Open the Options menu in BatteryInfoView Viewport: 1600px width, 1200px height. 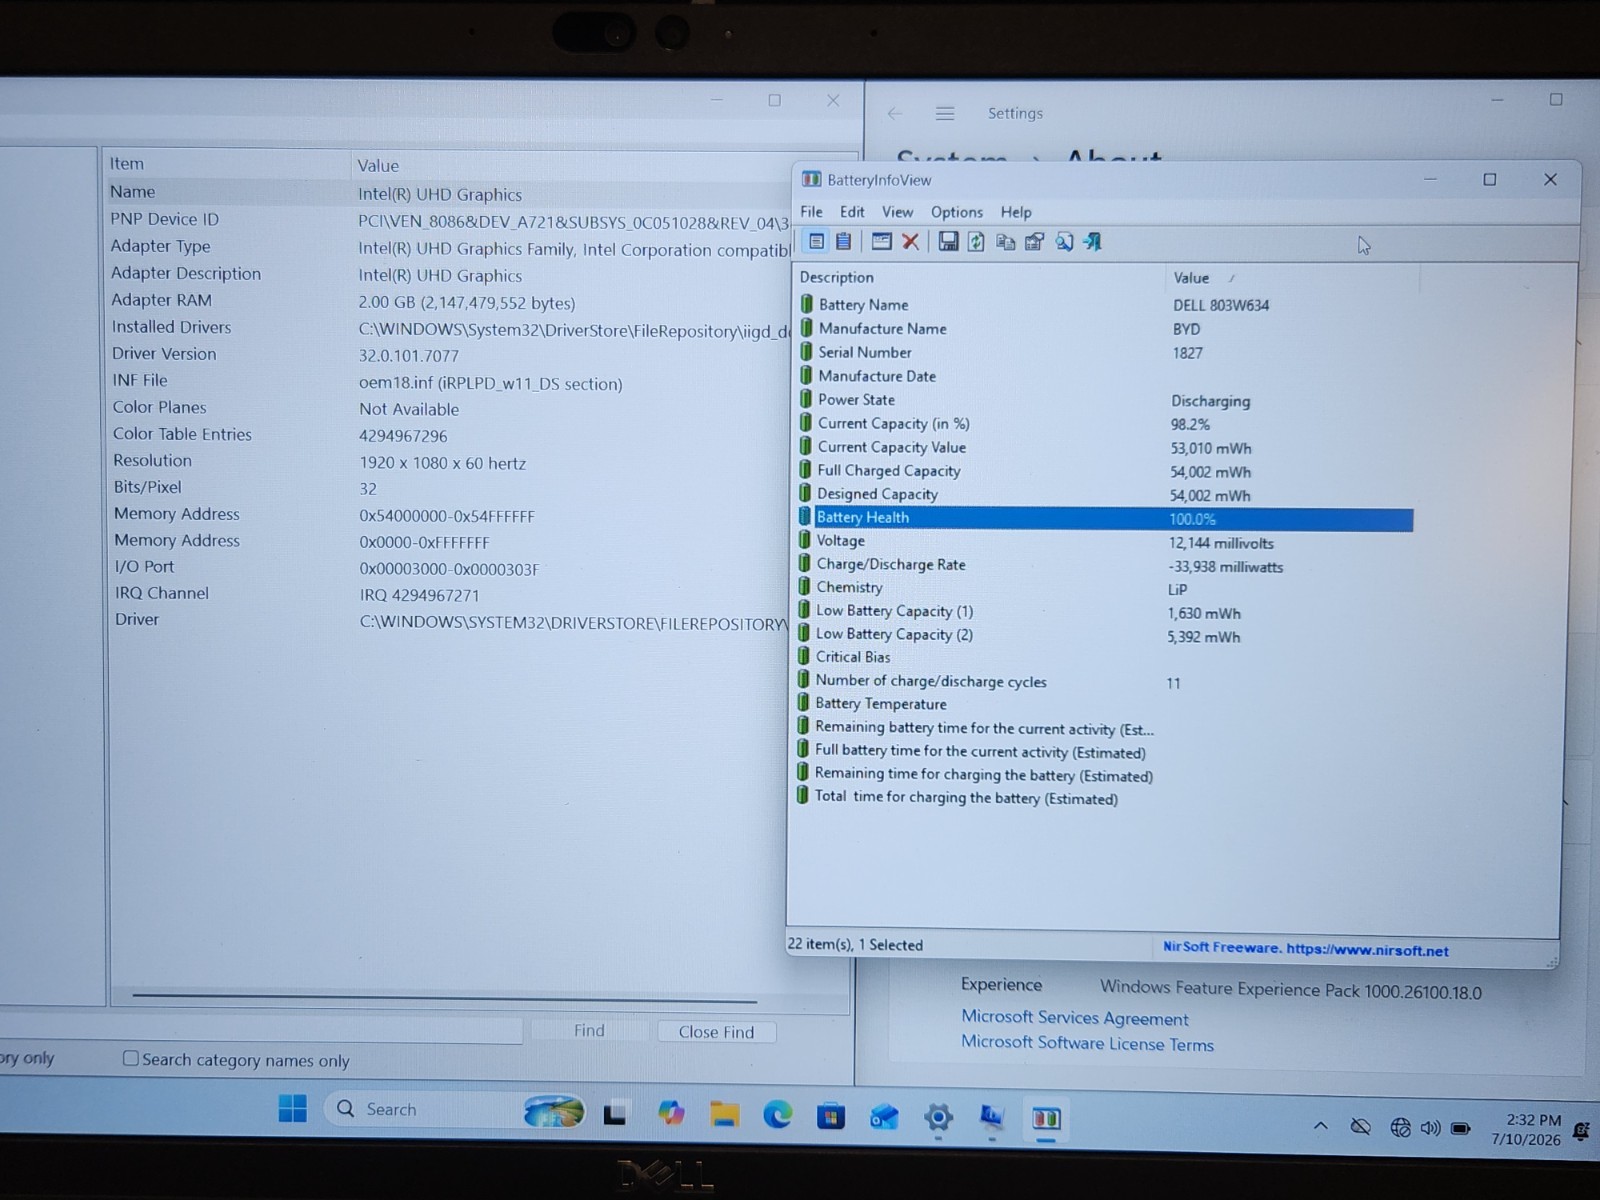957,212
